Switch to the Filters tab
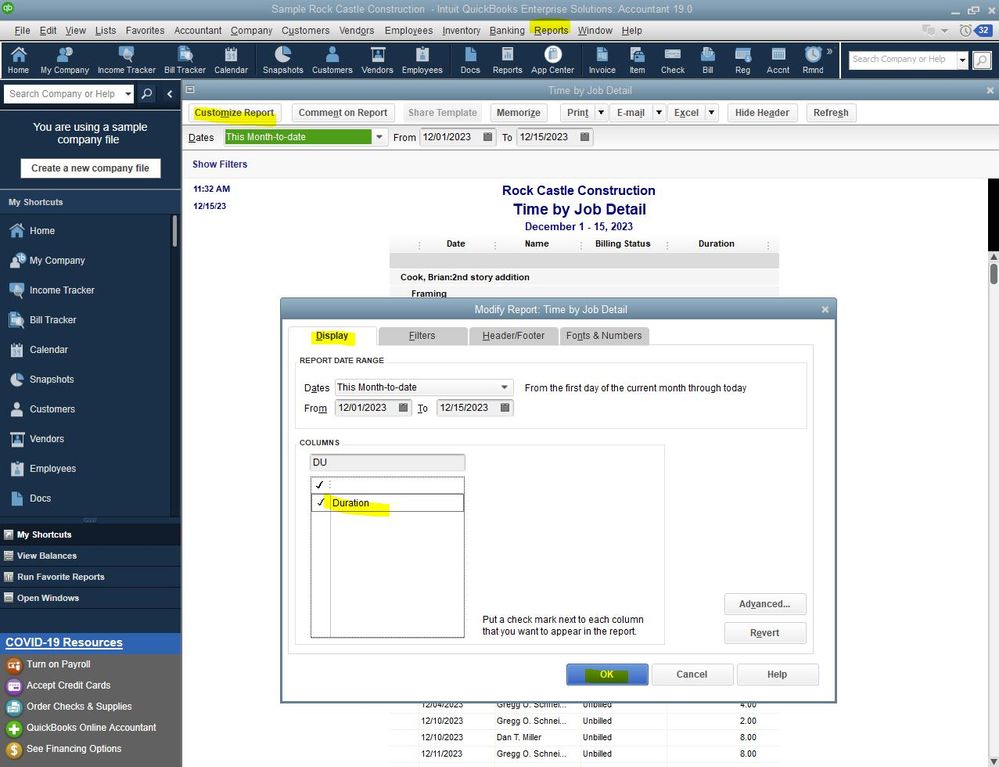The width and height of the screenshot is (999, 767). (422, 336)
